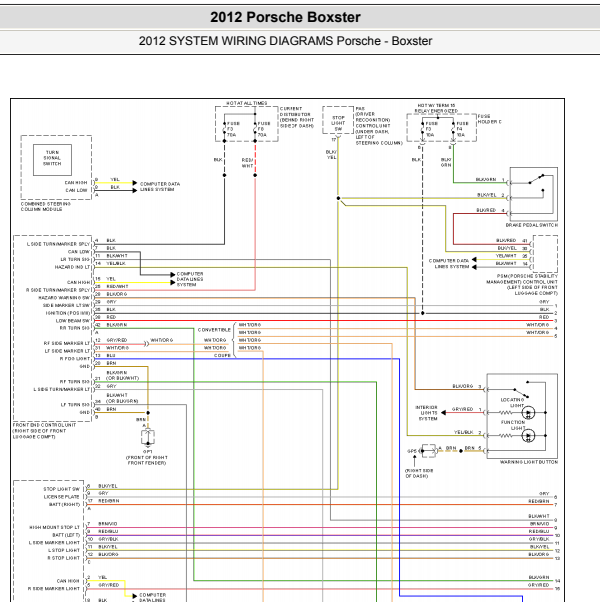The width and height of the screenshot is (600, 602).
Task: Click the "RR TURN SIG" pin label
Action: point(74,328)
